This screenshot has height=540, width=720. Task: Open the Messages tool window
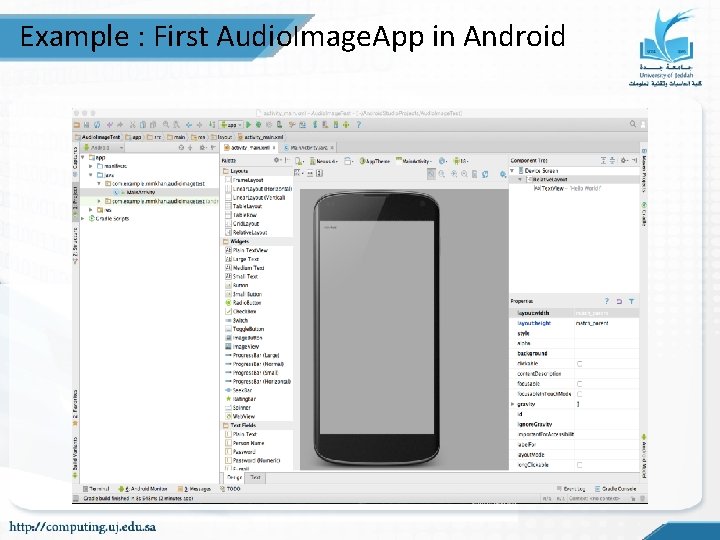pyautogui.click(x=195, y=489)
